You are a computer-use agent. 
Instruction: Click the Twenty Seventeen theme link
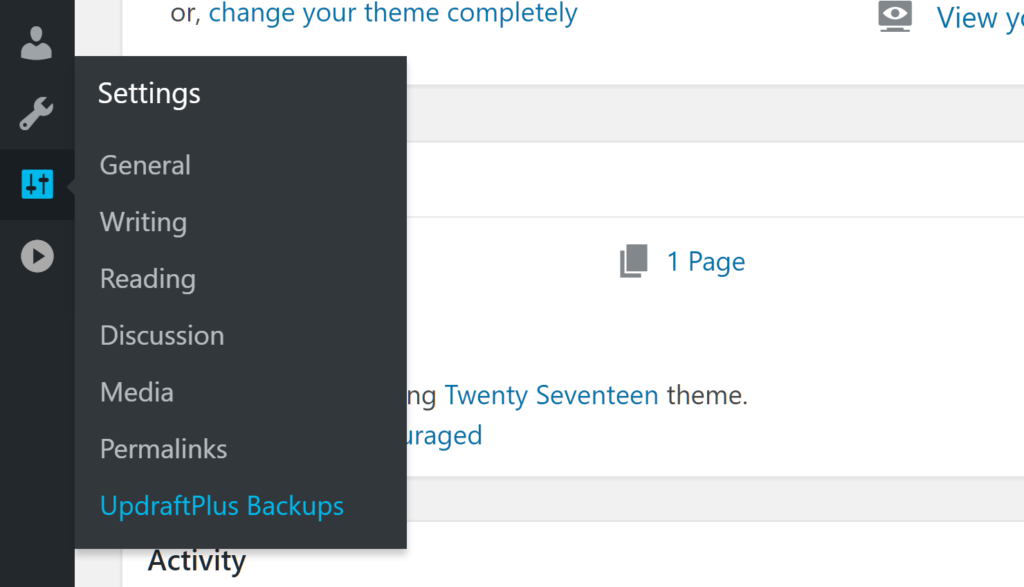[551, 395]
